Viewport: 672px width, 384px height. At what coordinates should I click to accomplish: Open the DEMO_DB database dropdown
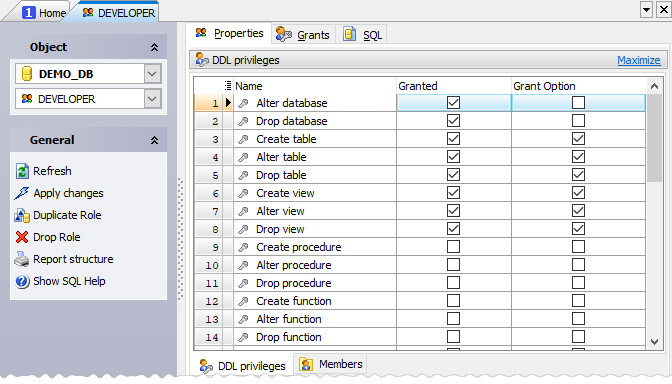152,74
